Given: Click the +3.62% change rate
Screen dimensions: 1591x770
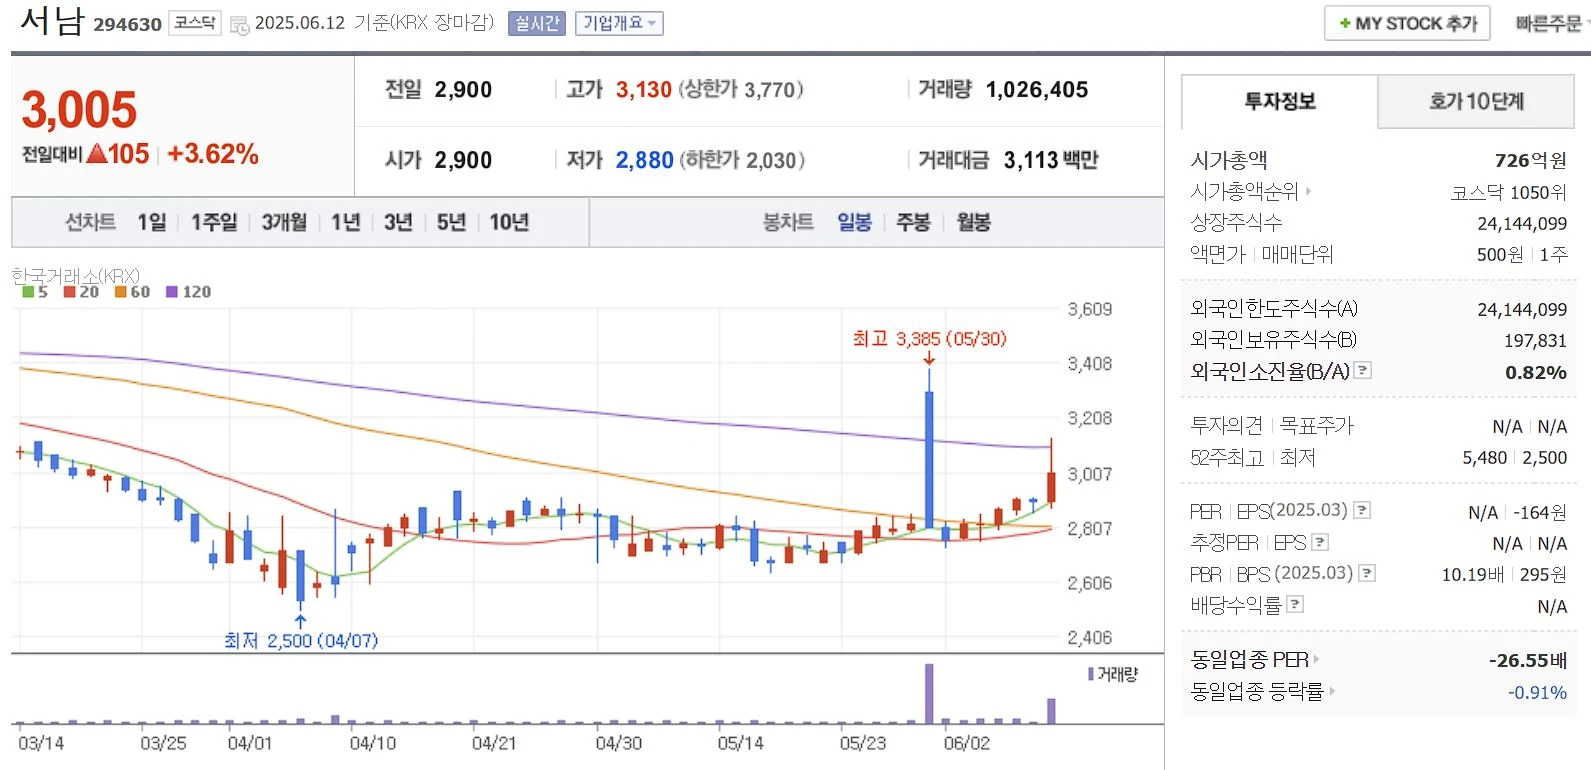Looking at the screenshot, I should point(213,154).
